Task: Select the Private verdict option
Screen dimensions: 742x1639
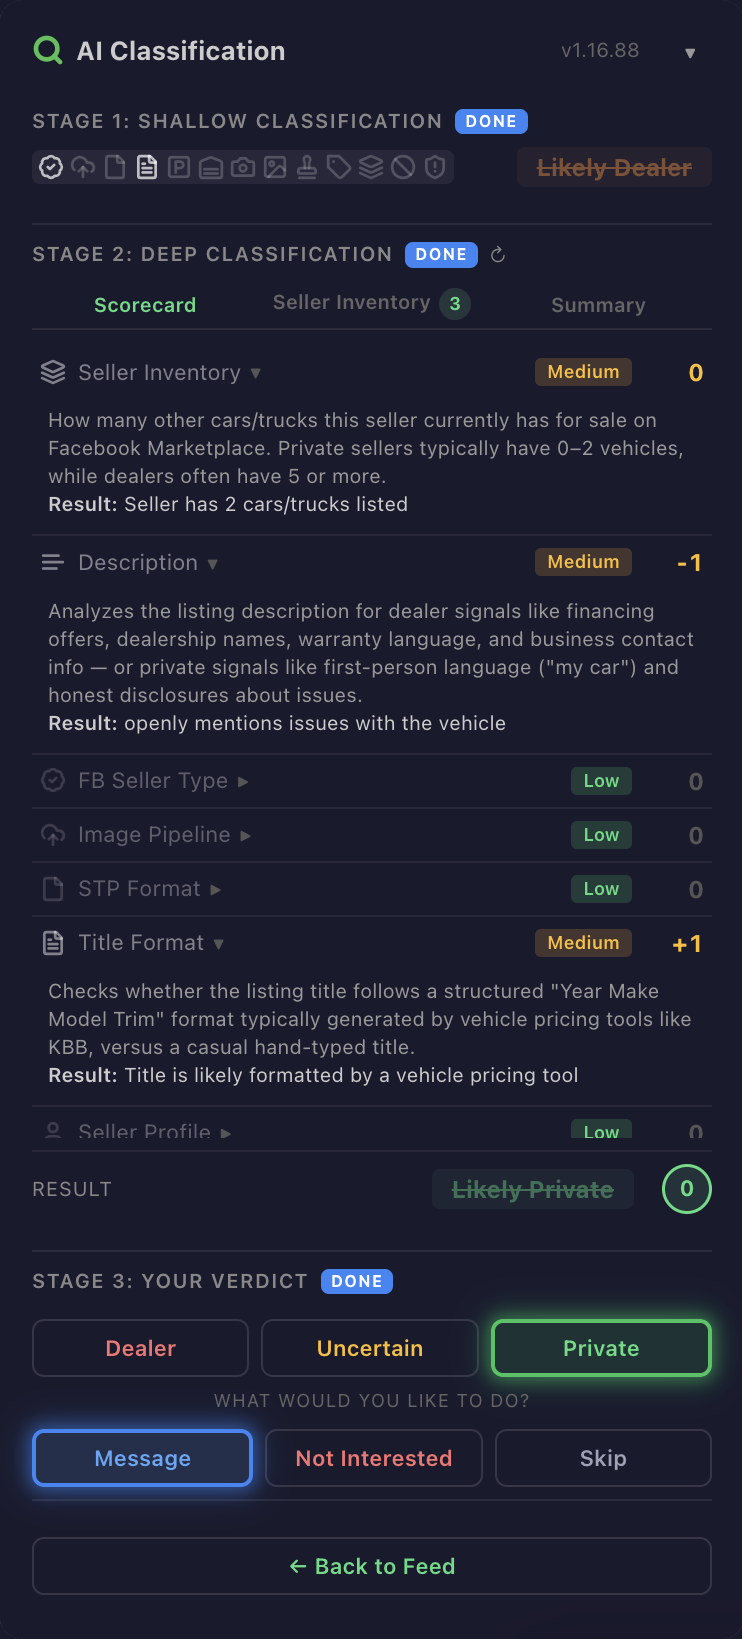Action: point(601,1348)
